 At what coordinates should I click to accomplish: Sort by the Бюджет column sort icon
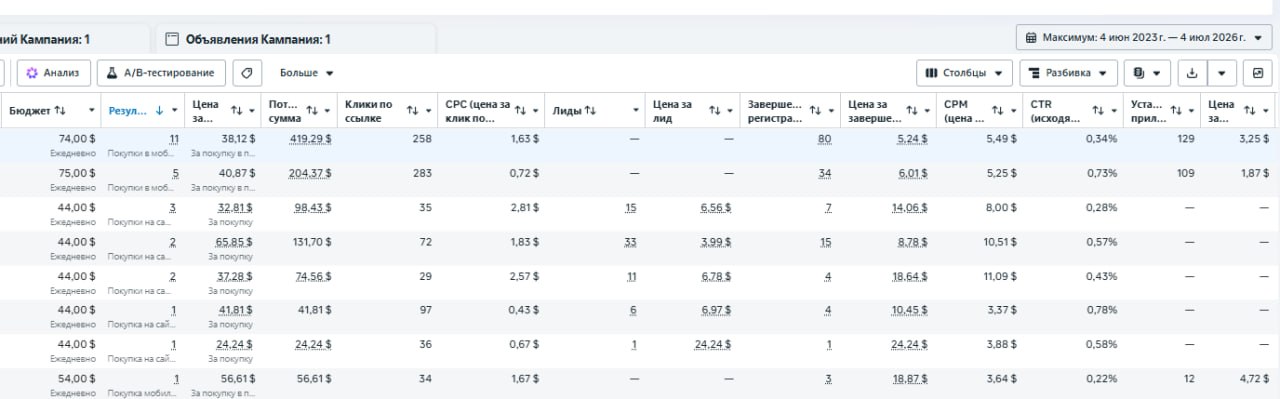click(60, 110)
